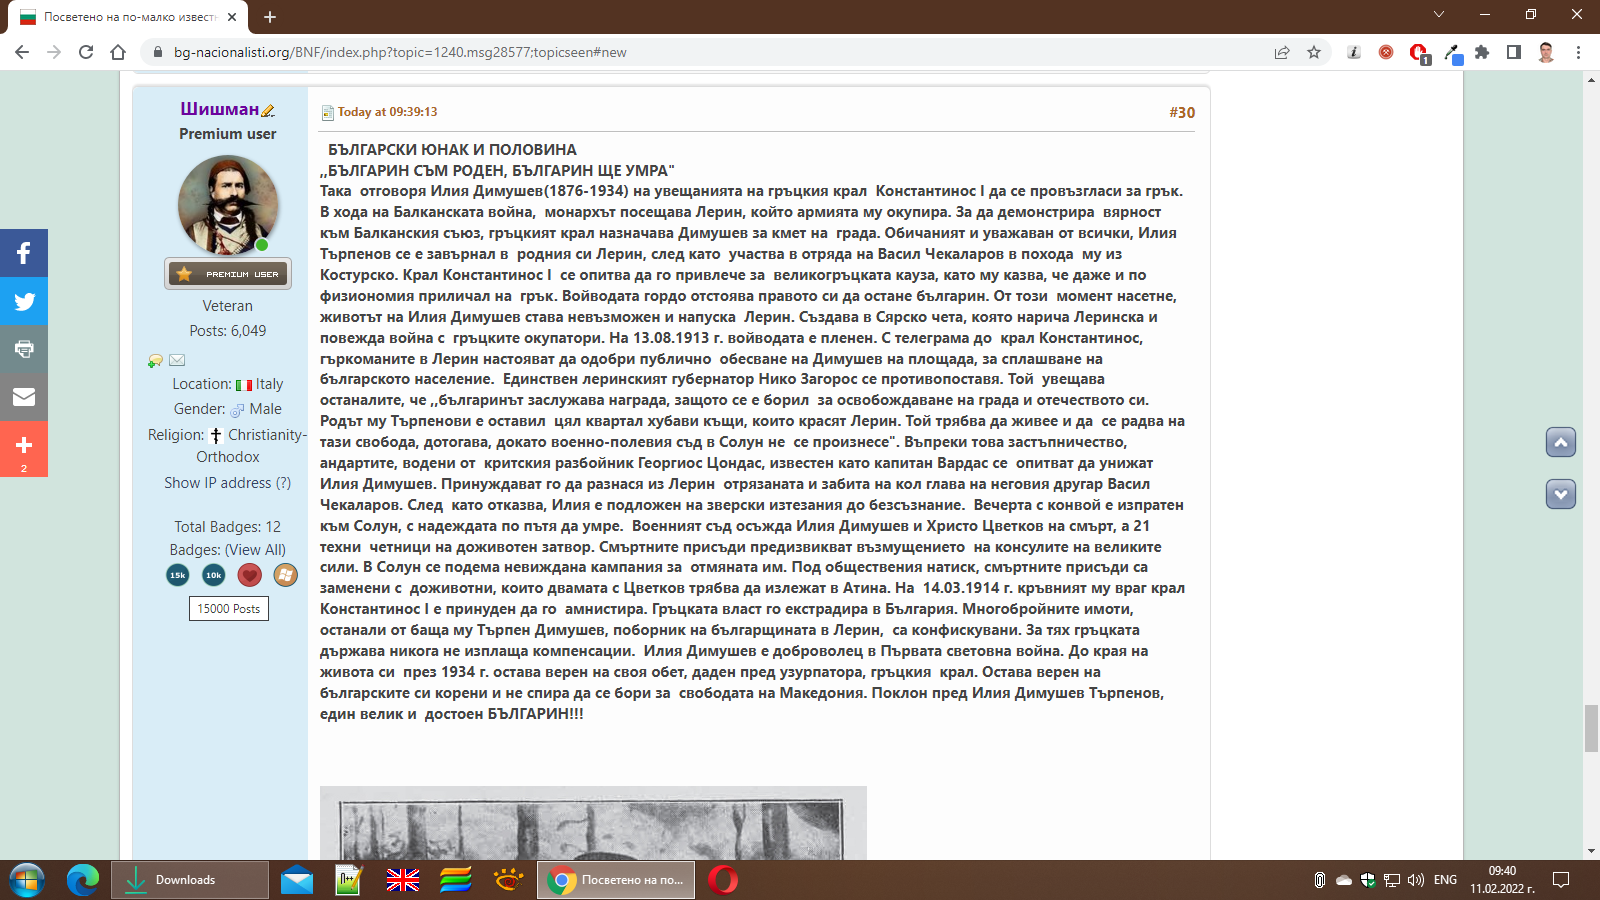1600x900 pixels.
Task: Click the post icon next to Today
Action: [x=327, y=113]
